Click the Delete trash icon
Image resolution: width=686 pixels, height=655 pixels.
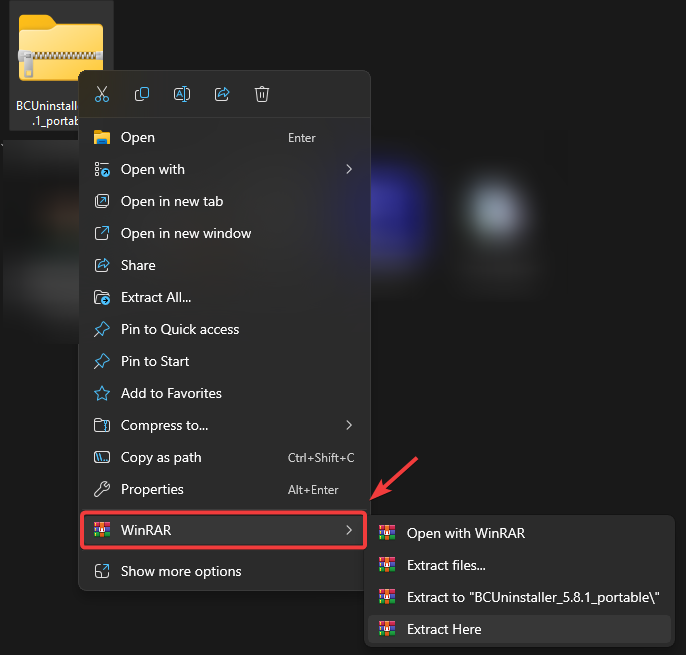coord(262,94)
